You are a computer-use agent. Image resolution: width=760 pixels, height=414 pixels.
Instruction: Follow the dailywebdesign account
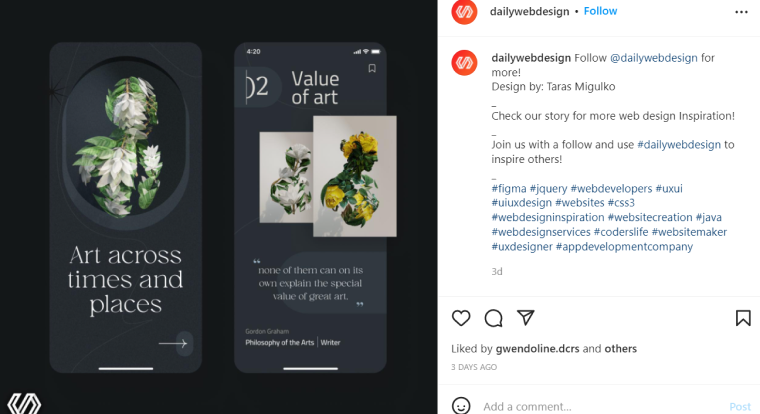(600, 11)
